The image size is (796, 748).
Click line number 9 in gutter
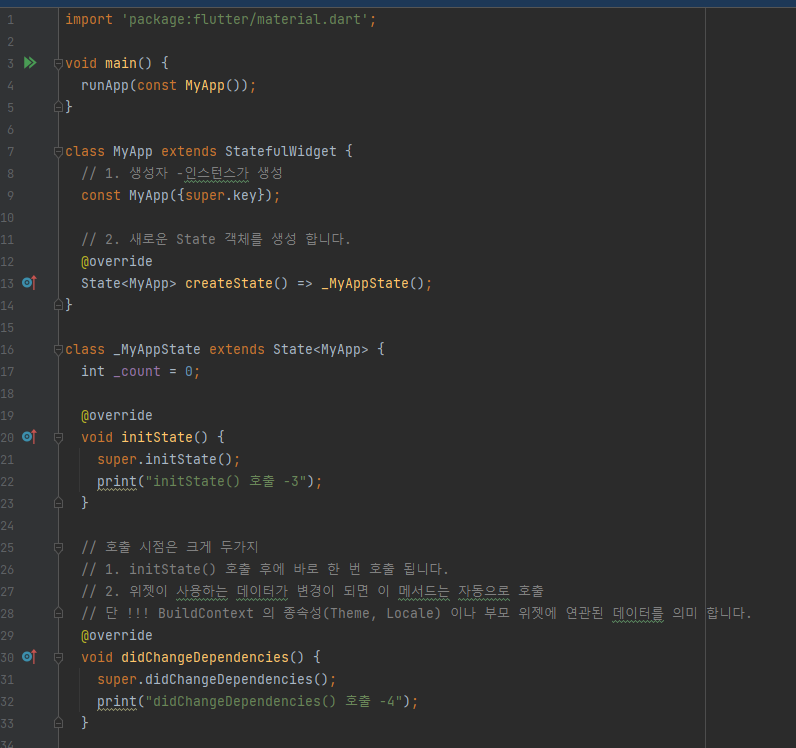10,196
